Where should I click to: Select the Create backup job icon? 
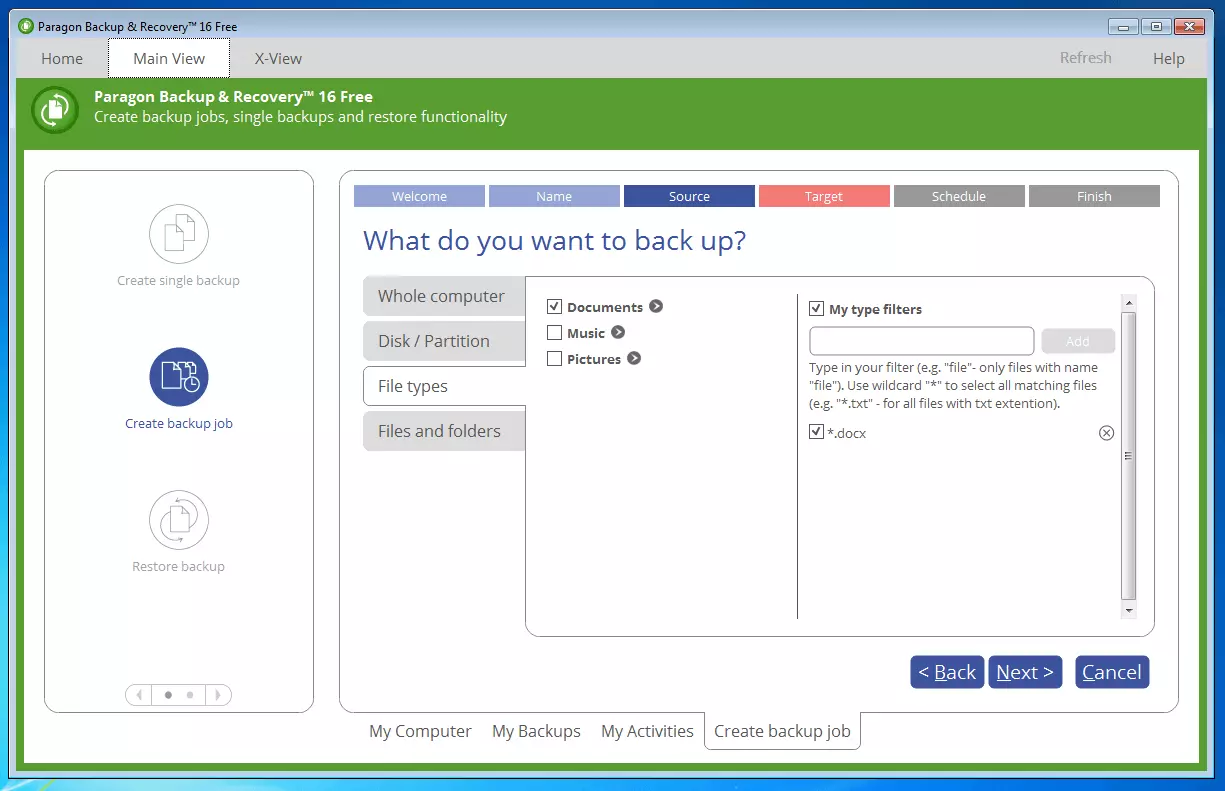click(178, 377)
